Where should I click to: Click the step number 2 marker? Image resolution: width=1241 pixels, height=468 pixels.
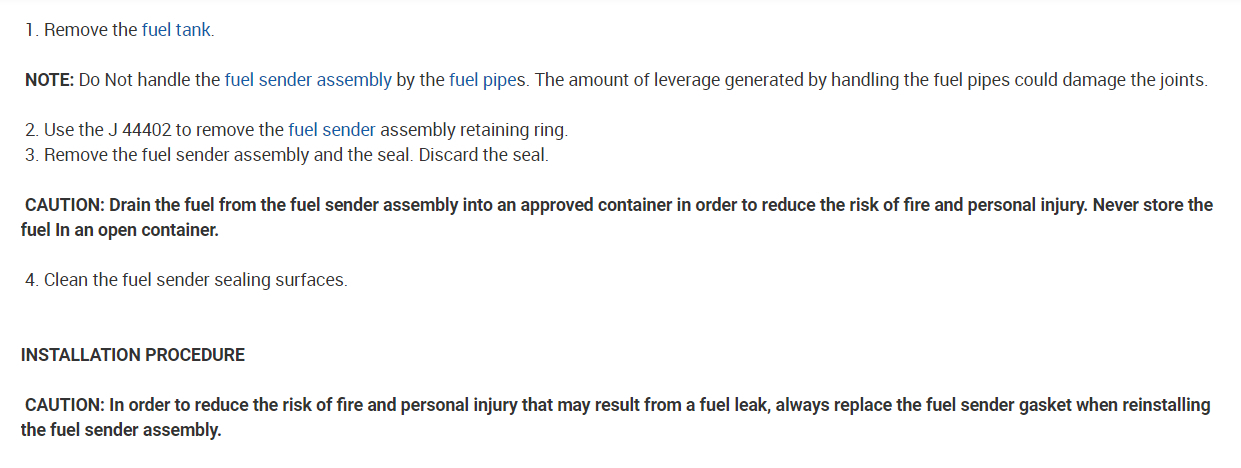pos(32,130)
